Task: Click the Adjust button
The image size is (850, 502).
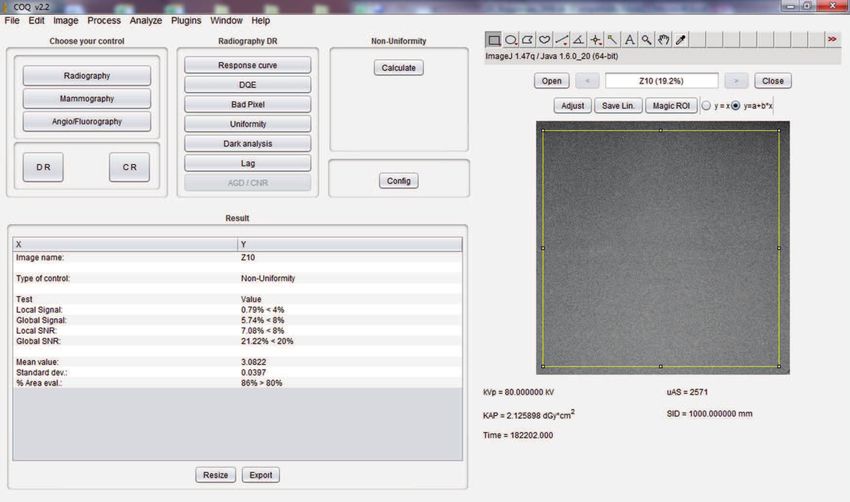Action: click(x=572, y=106)
